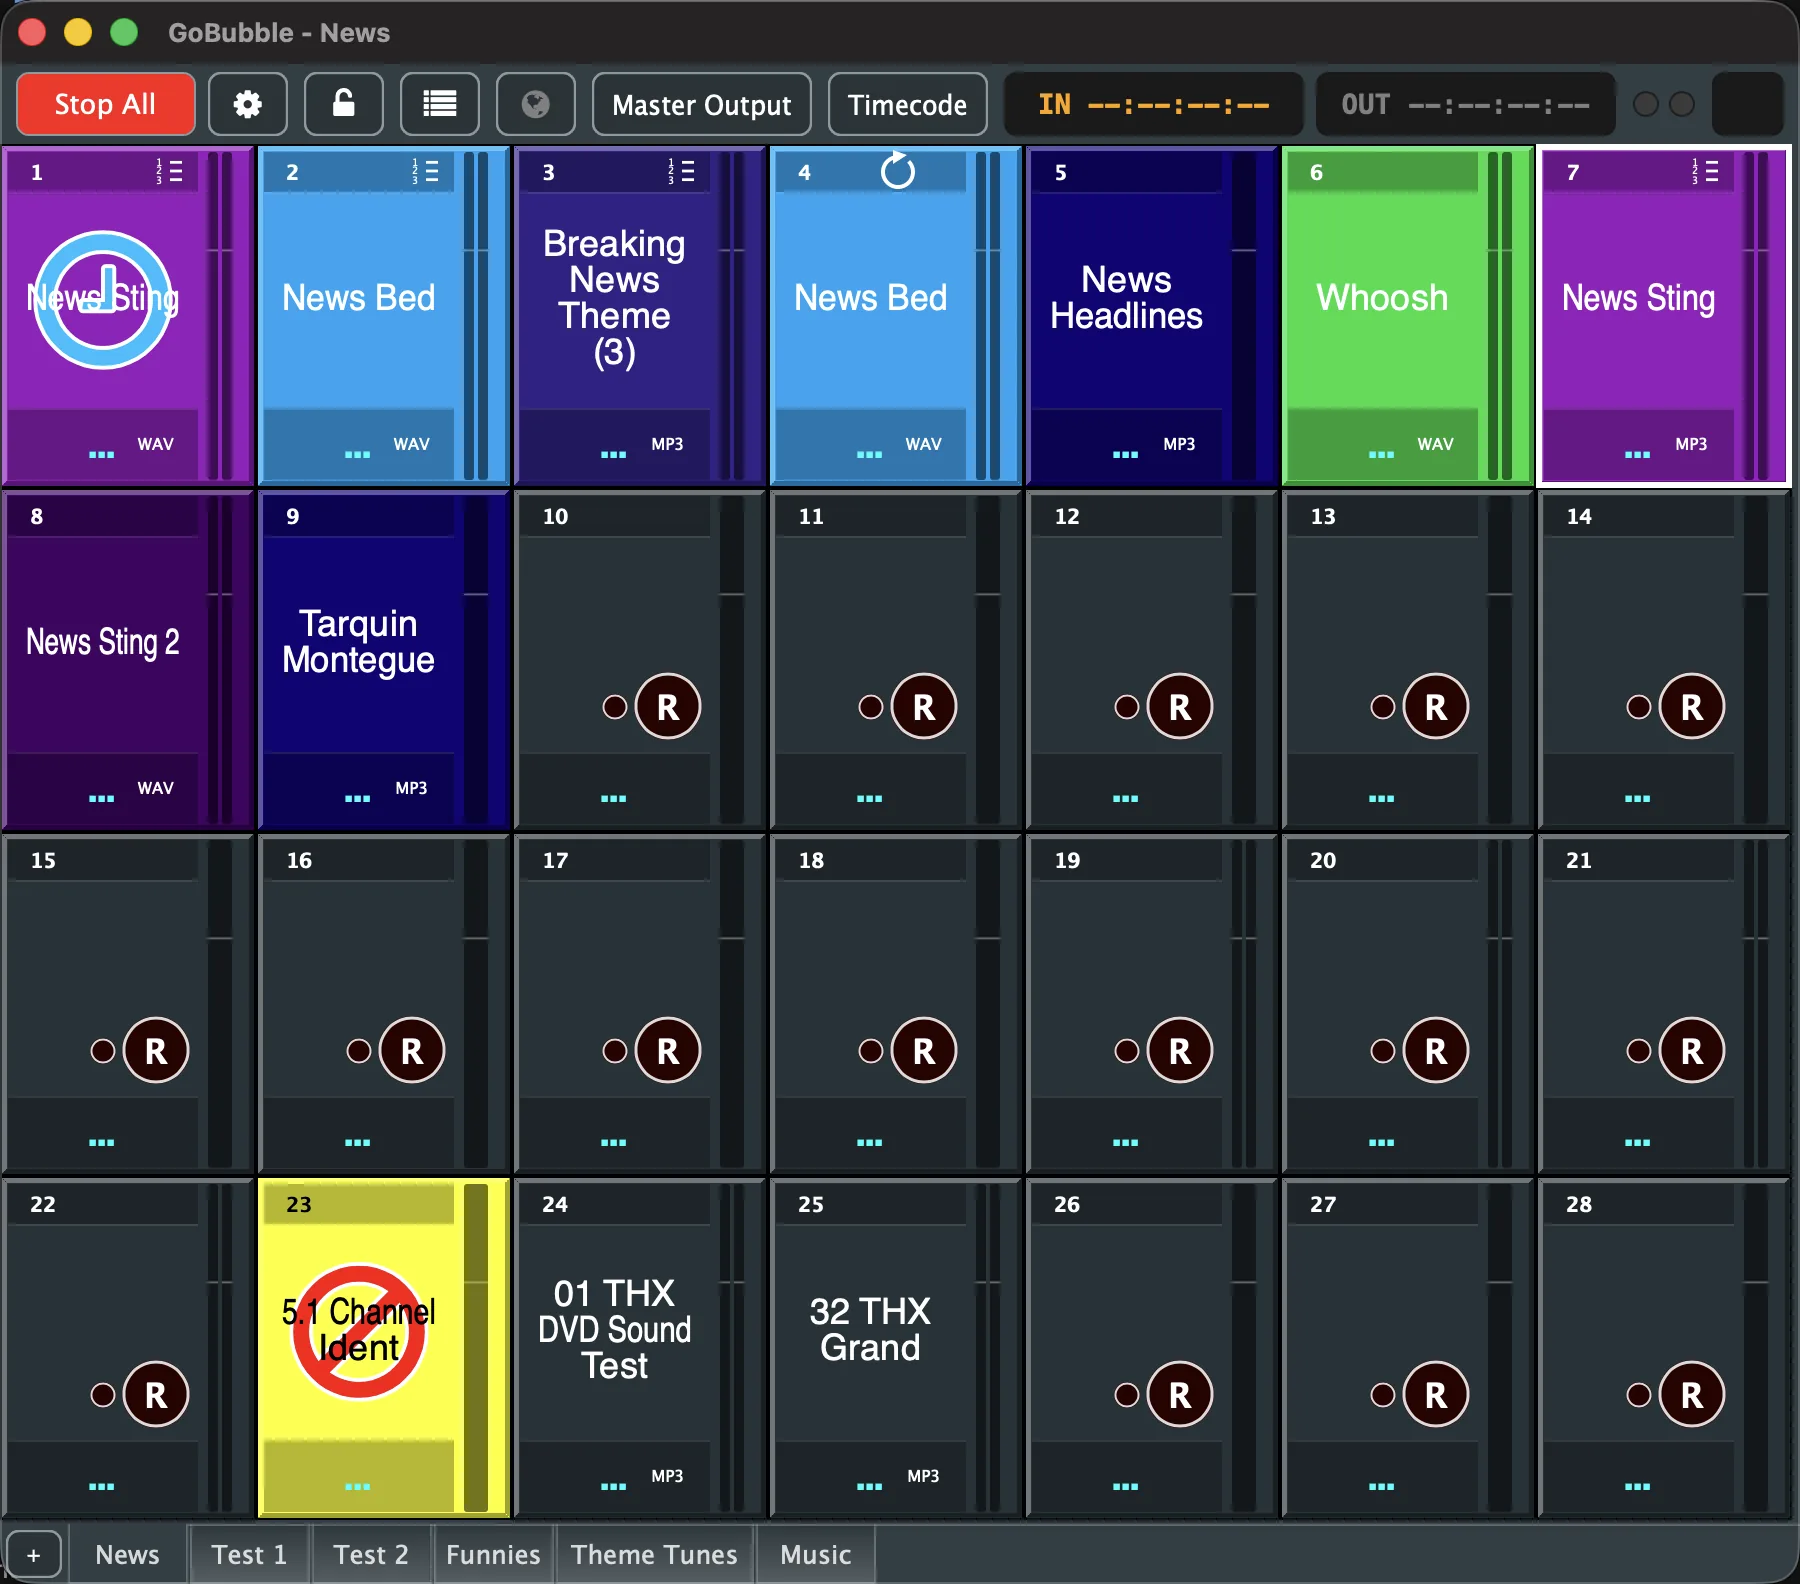This screenshot has height=1584, width=1800.
Task: Click the R record button on pad 11
Action: pyautogui.click(x=924, y=706)
